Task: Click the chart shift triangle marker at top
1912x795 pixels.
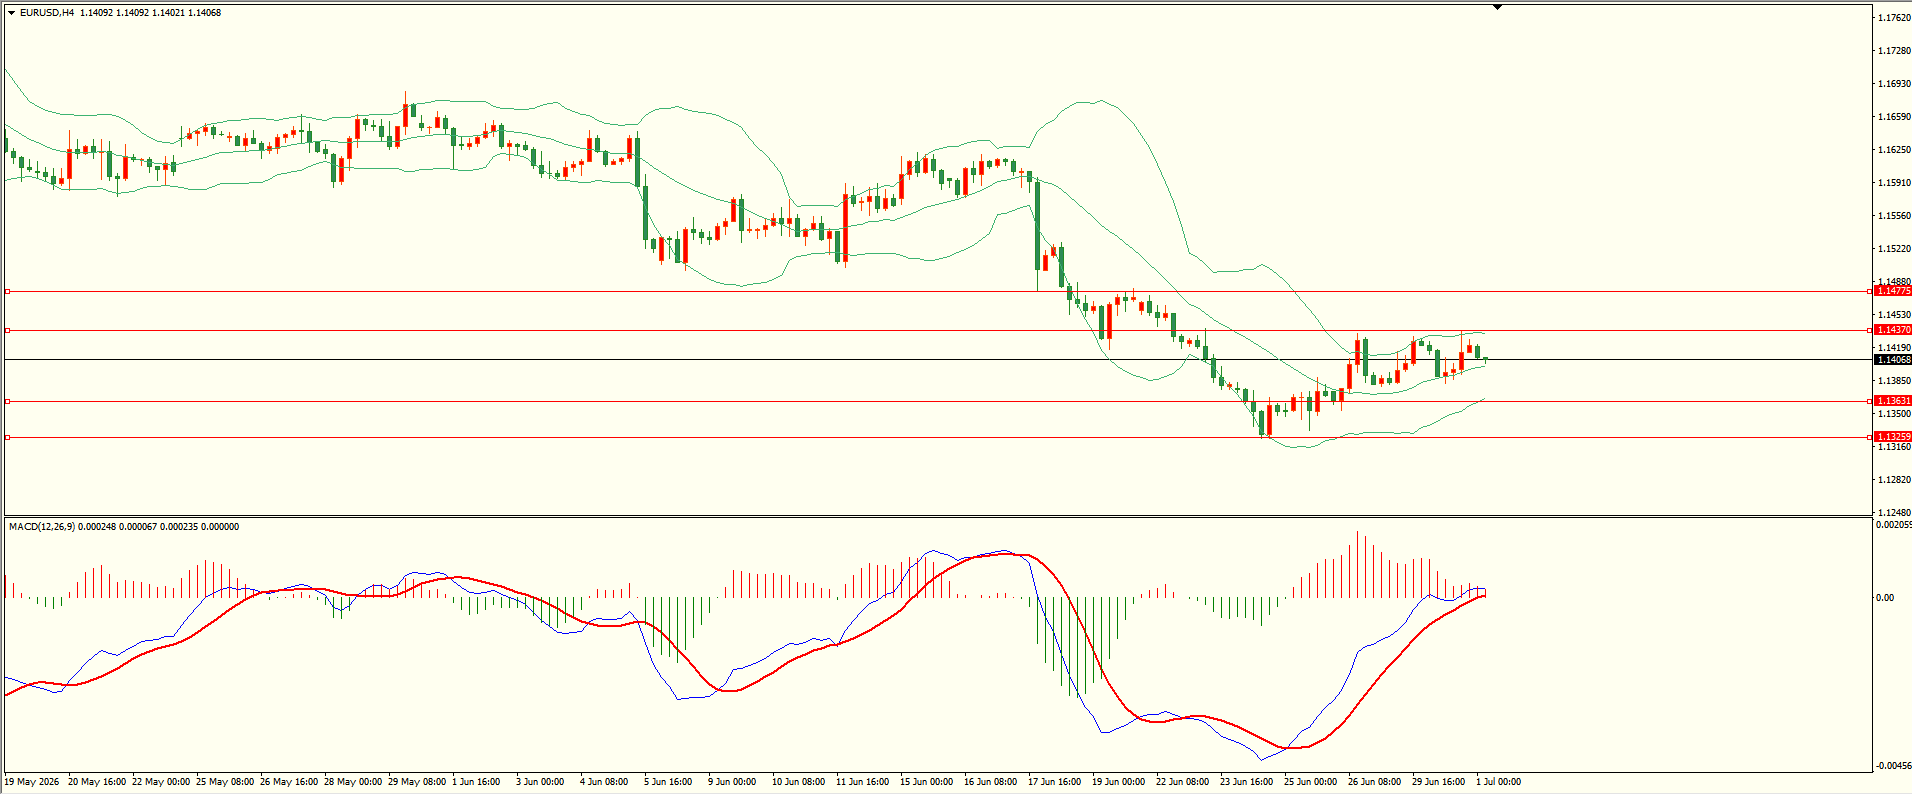Action: pos(1497,7)
